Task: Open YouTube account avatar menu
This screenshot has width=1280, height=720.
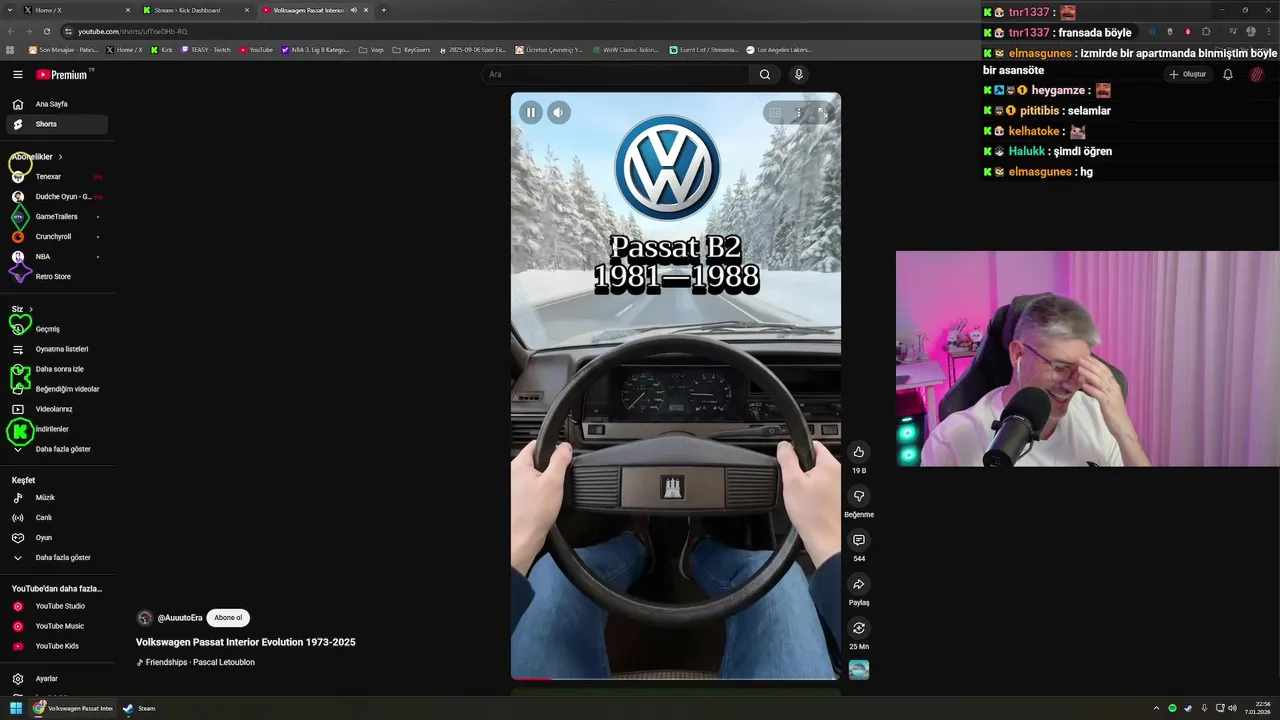Action: (x=1257, y=74)
